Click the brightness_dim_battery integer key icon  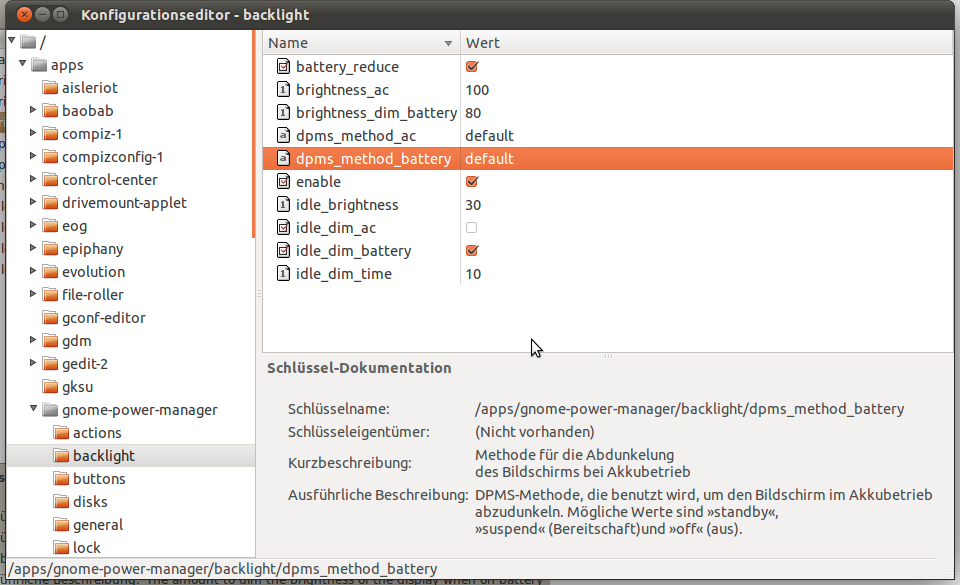pyautogui.click(x=283, y=113)
